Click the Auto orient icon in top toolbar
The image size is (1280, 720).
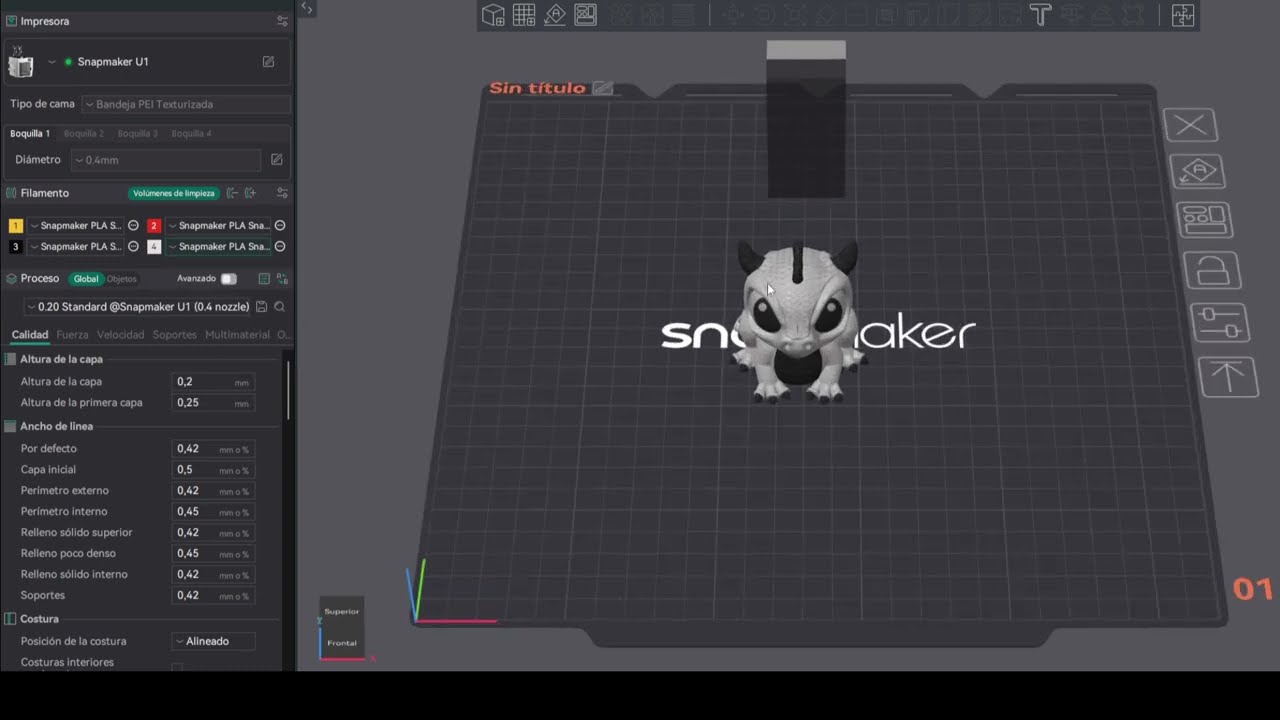[x=555, y=15]
